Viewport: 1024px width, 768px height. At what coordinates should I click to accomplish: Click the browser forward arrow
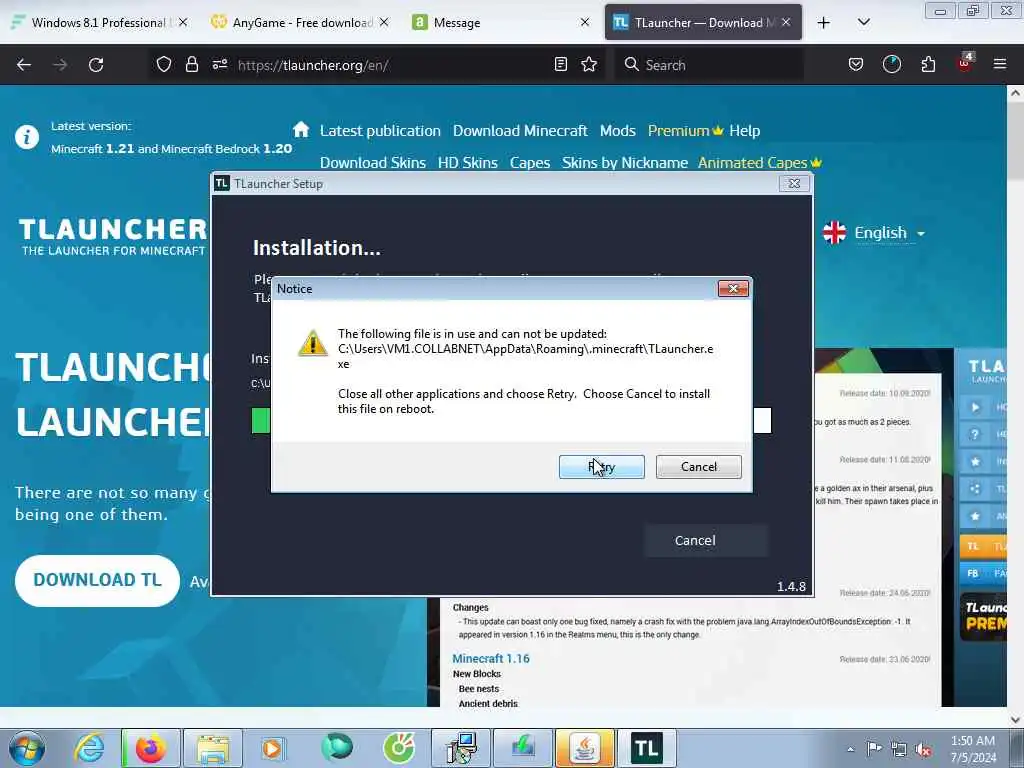tap(60, 65)
